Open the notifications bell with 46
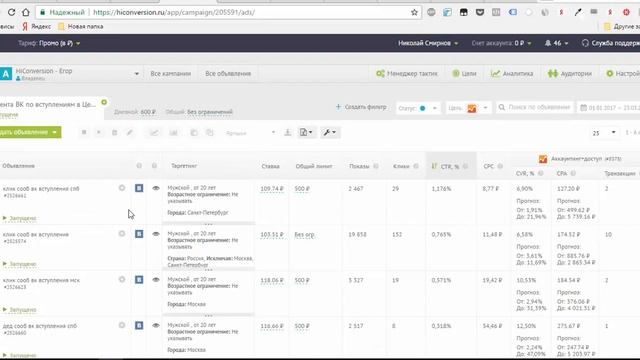Viewport: 640px width, 360px height. coord(556,43)
